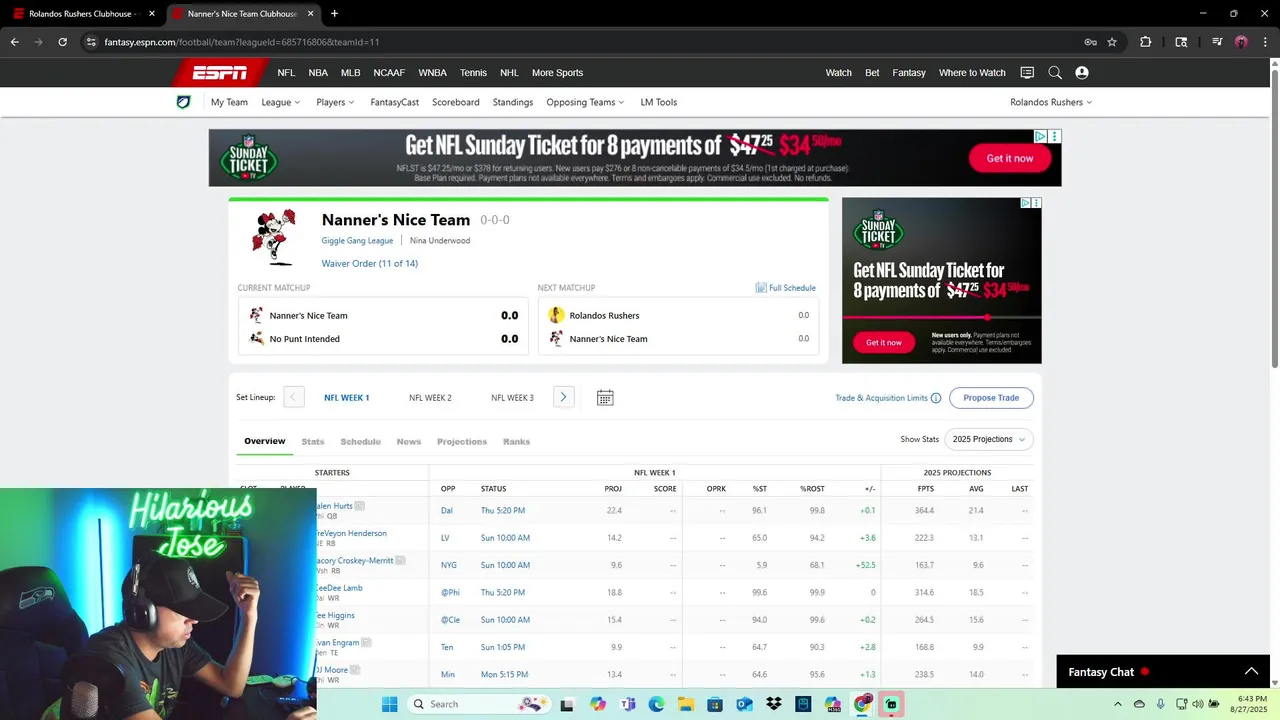Open the Windows Start menu
The image size is (1280, 720).
click(389, 704)
